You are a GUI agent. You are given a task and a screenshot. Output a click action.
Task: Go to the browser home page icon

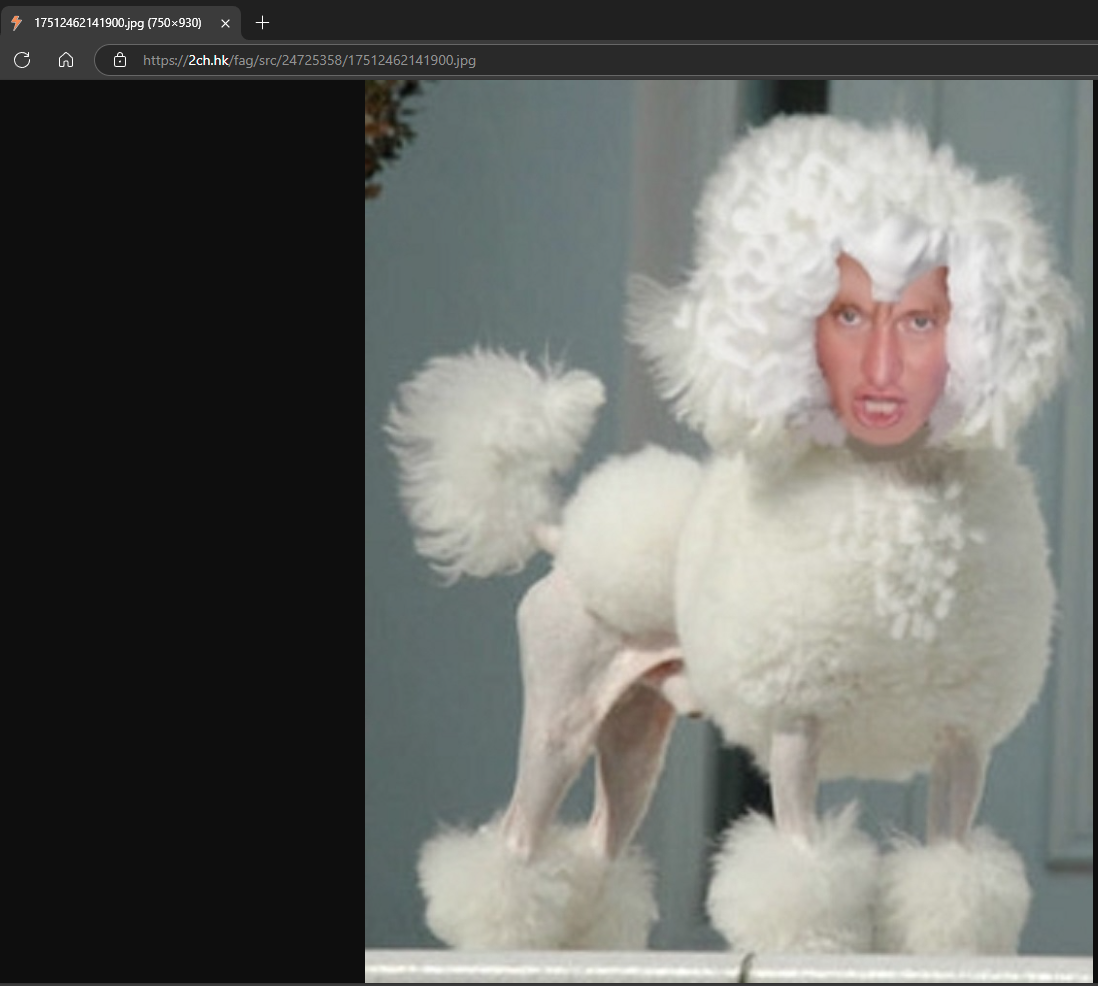coord(66,60)
